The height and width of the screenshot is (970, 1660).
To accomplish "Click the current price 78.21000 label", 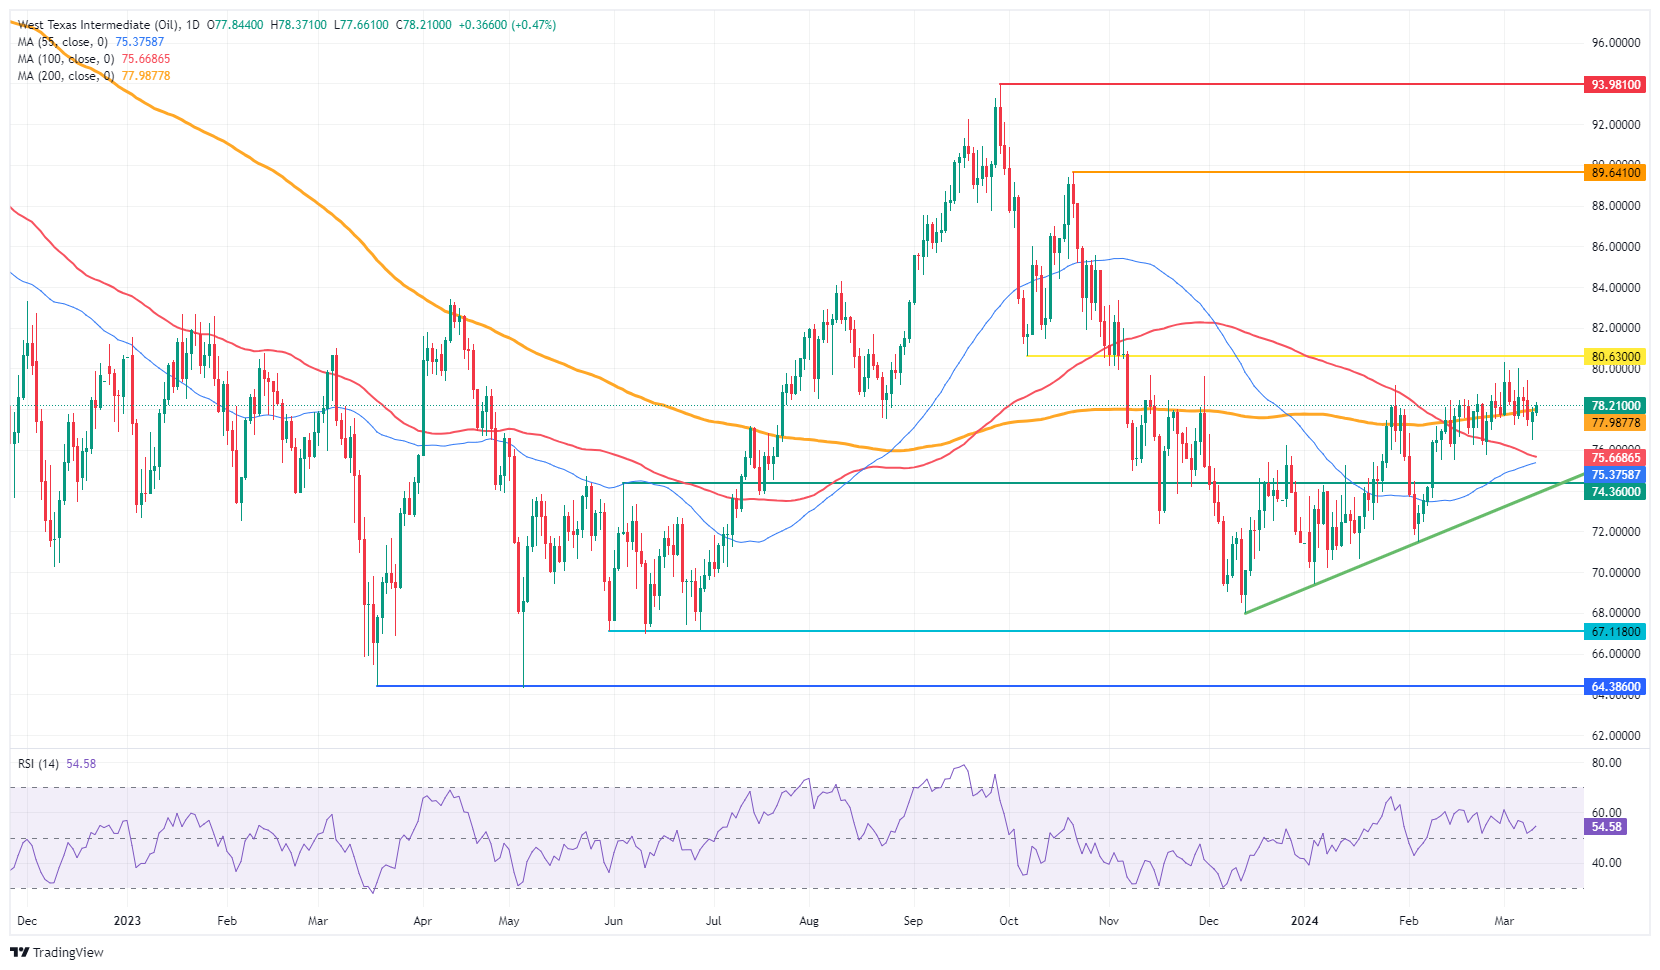I will pos(1615,406).
